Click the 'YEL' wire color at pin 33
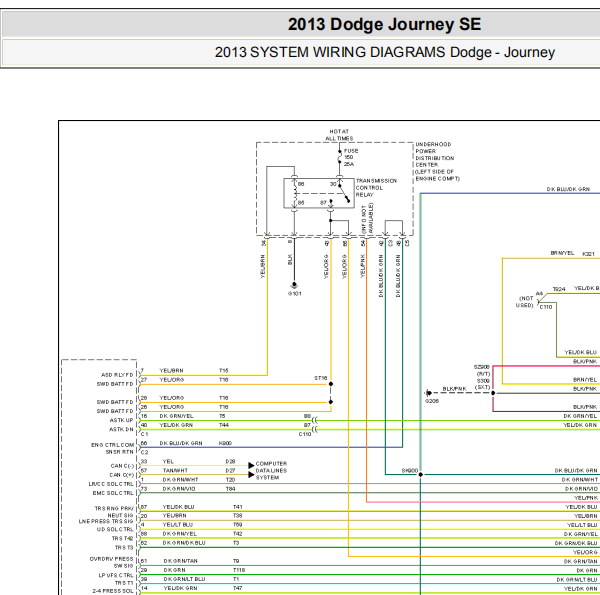 tap(168, 461)
